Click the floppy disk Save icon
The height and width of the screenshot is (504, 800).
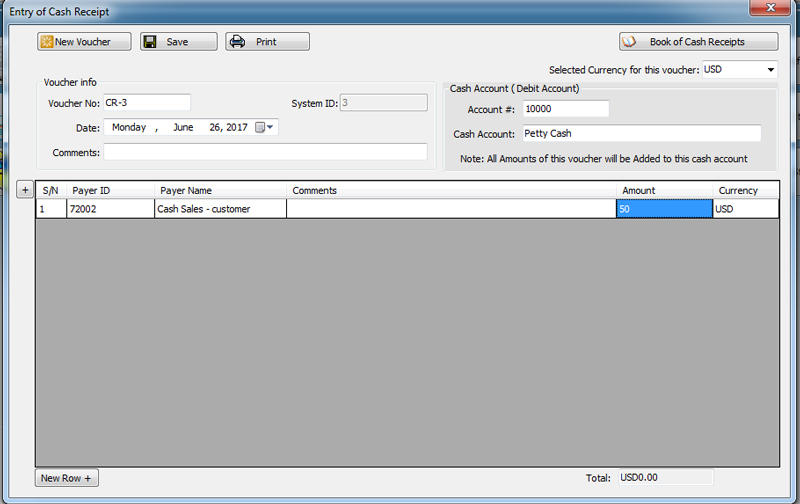coord(149,42)
